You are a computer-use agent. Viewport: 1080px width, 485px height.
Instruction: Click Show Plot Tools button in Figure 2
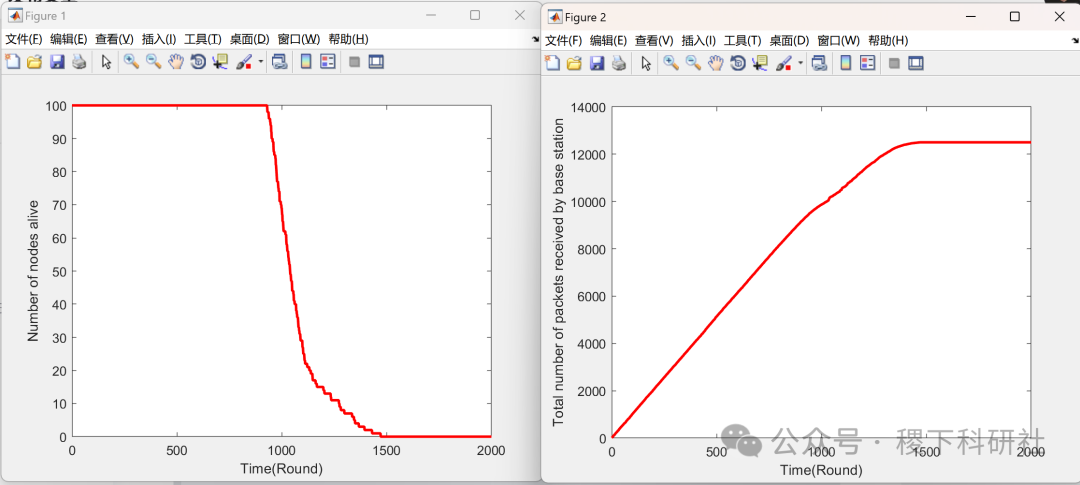(x=915, y=64)
